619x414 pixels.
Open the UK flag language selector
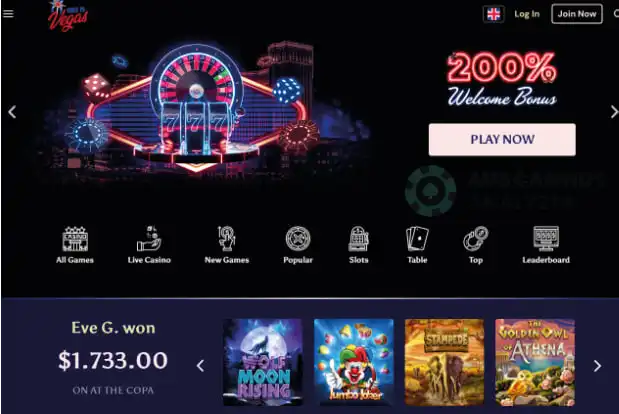click(493, 14)
